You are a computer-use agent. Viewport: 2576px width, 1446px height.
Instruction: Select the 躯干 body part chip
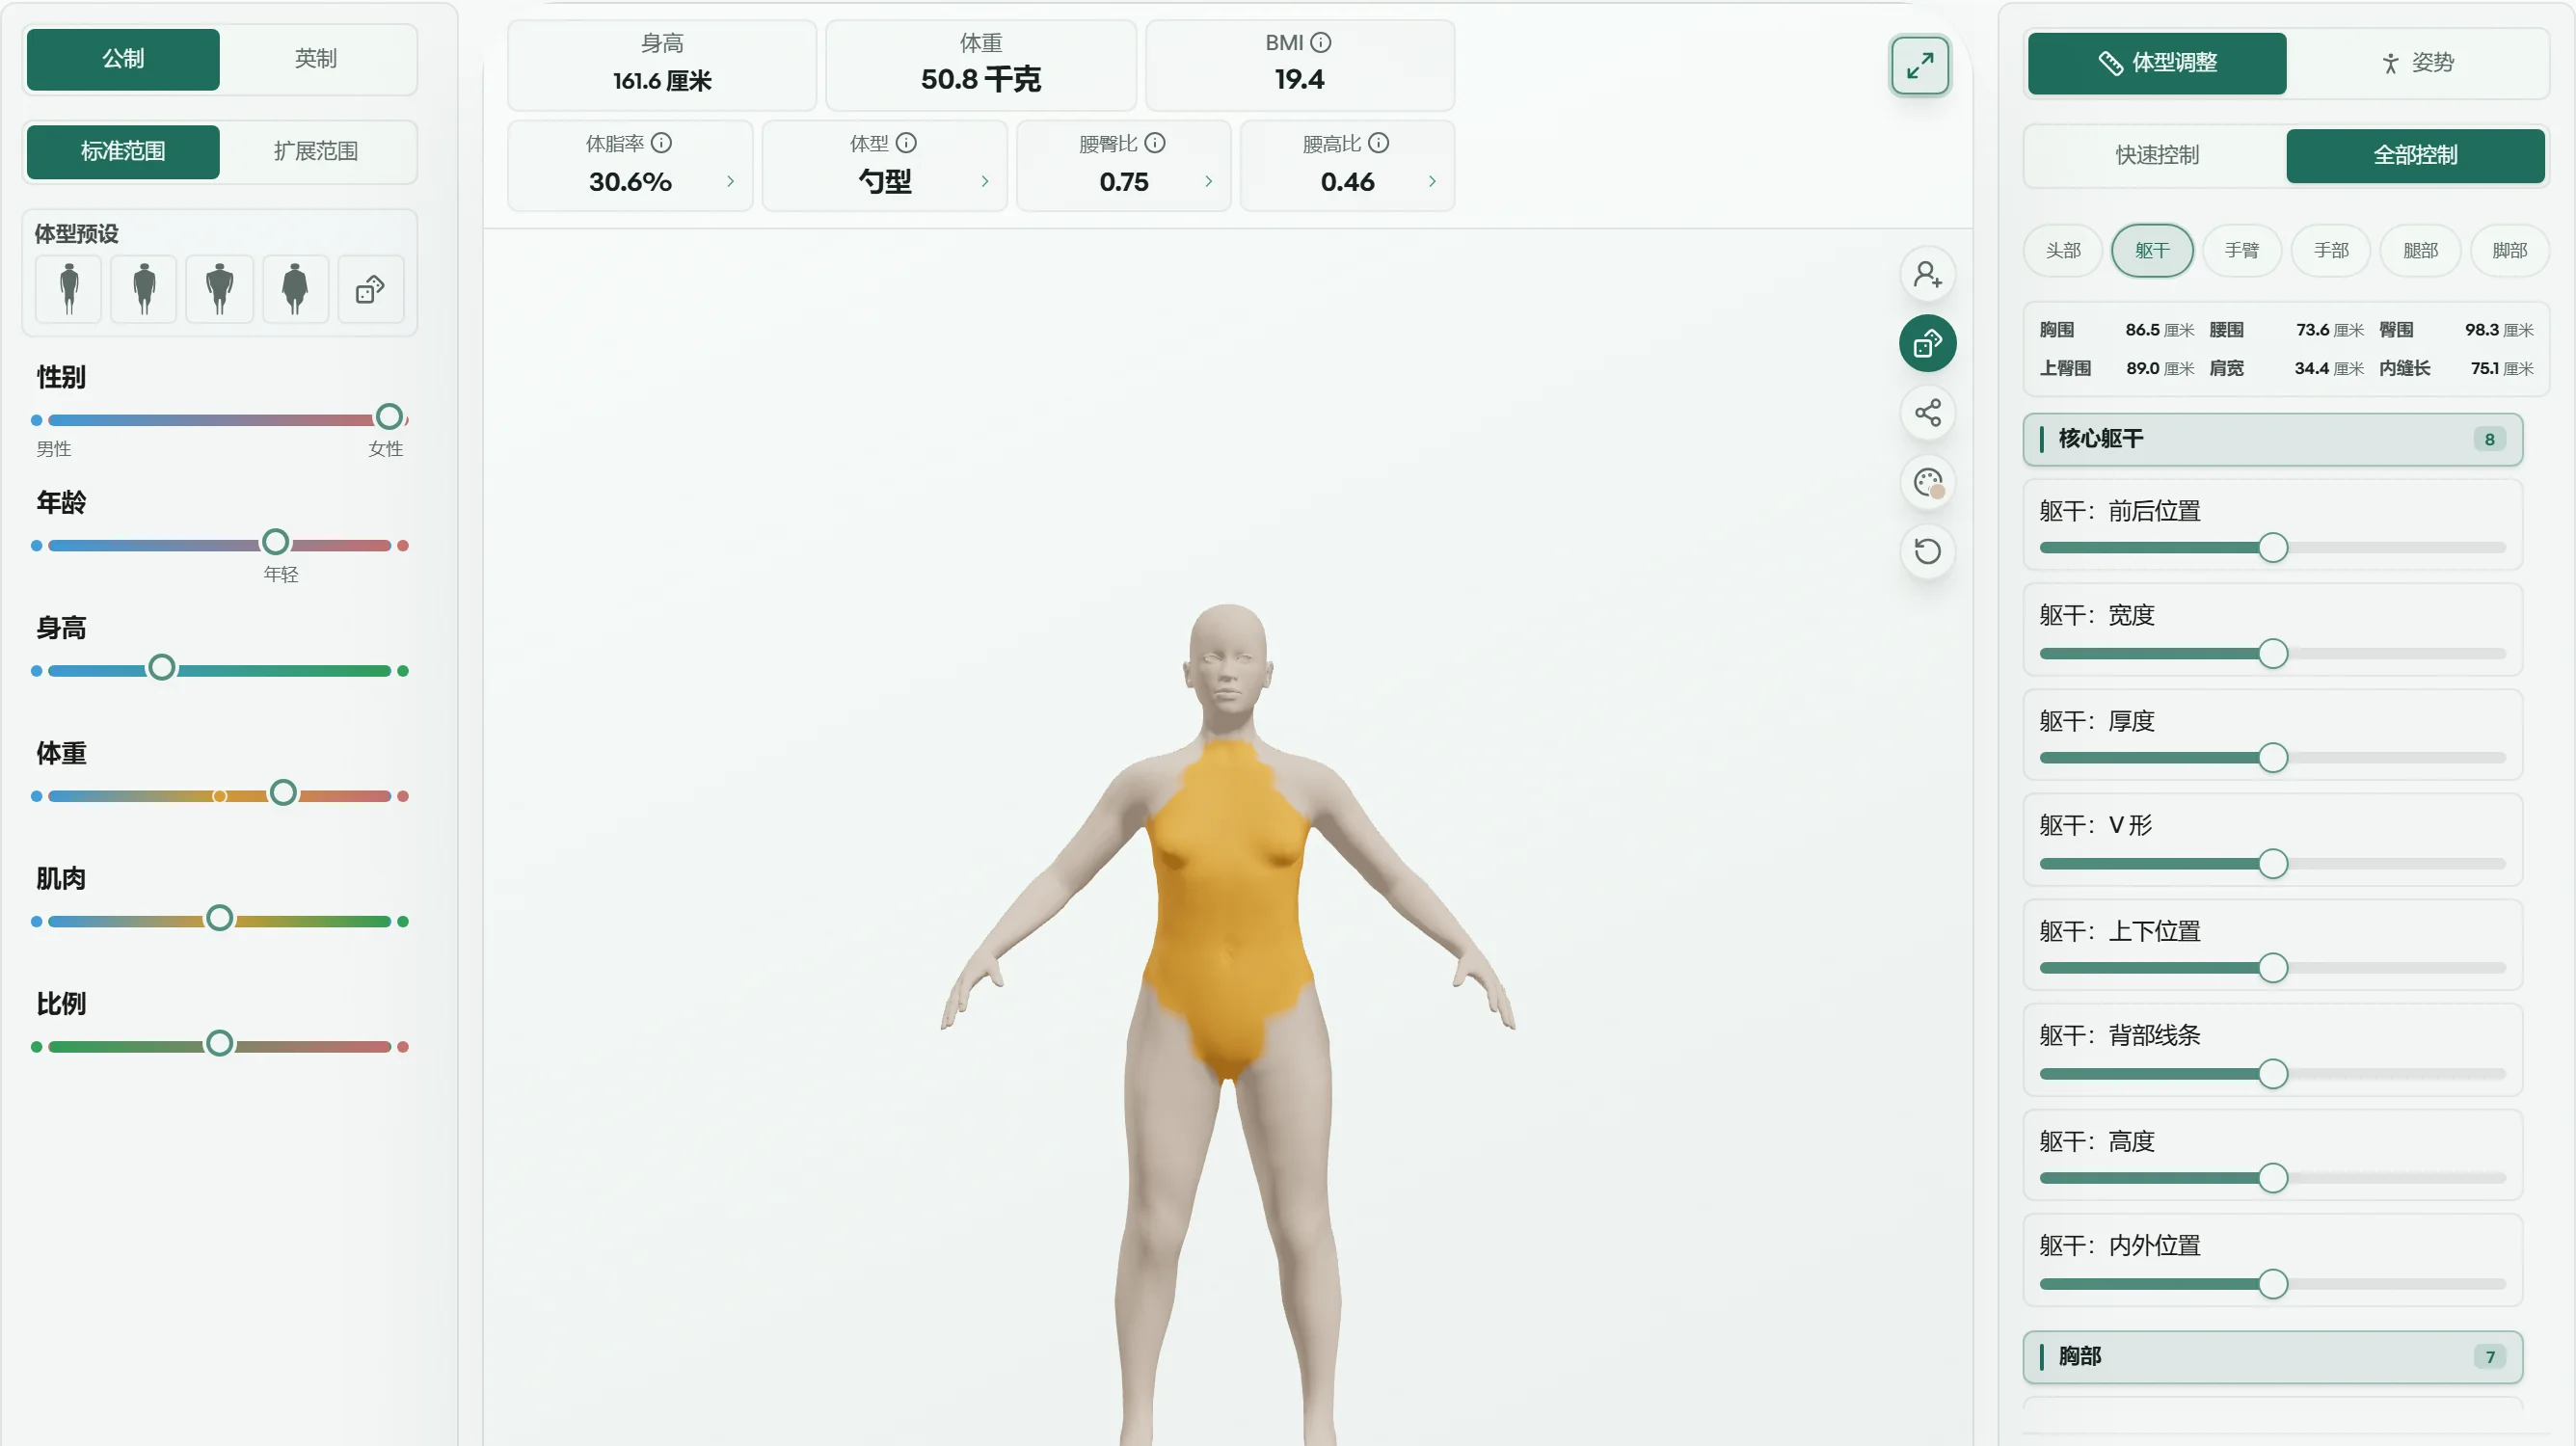[2152, 250]
